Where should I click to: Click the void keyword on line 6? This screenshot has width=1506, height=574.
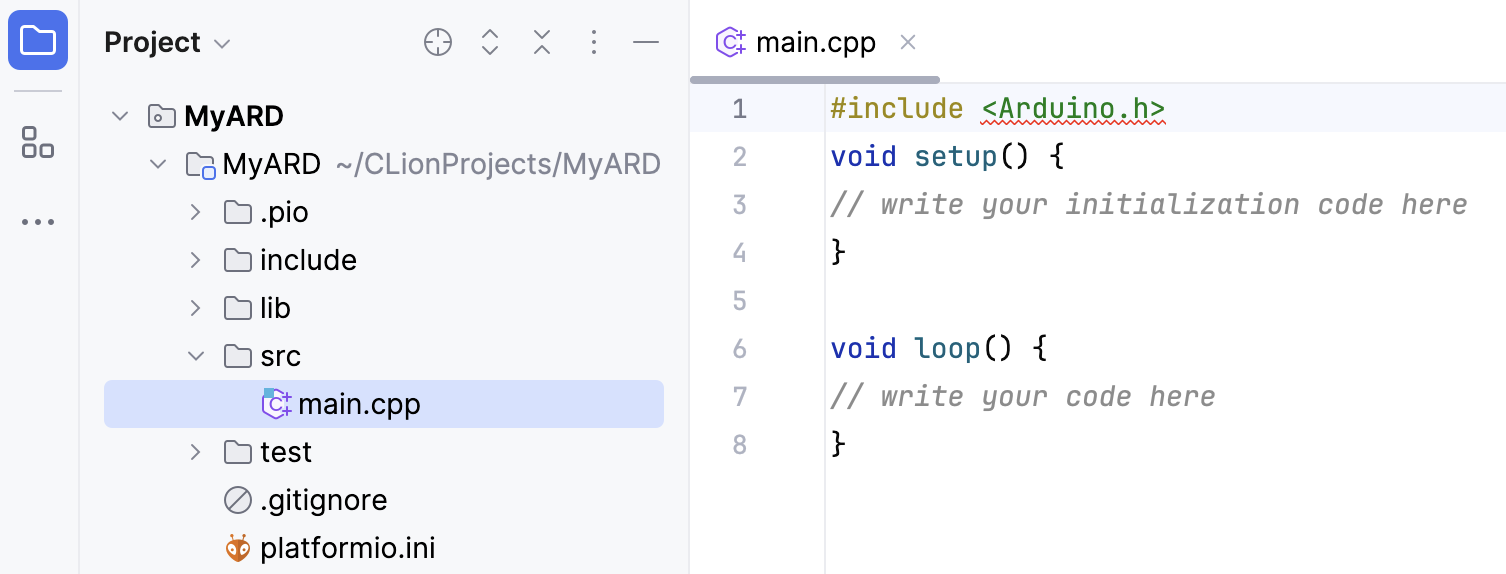863,348
